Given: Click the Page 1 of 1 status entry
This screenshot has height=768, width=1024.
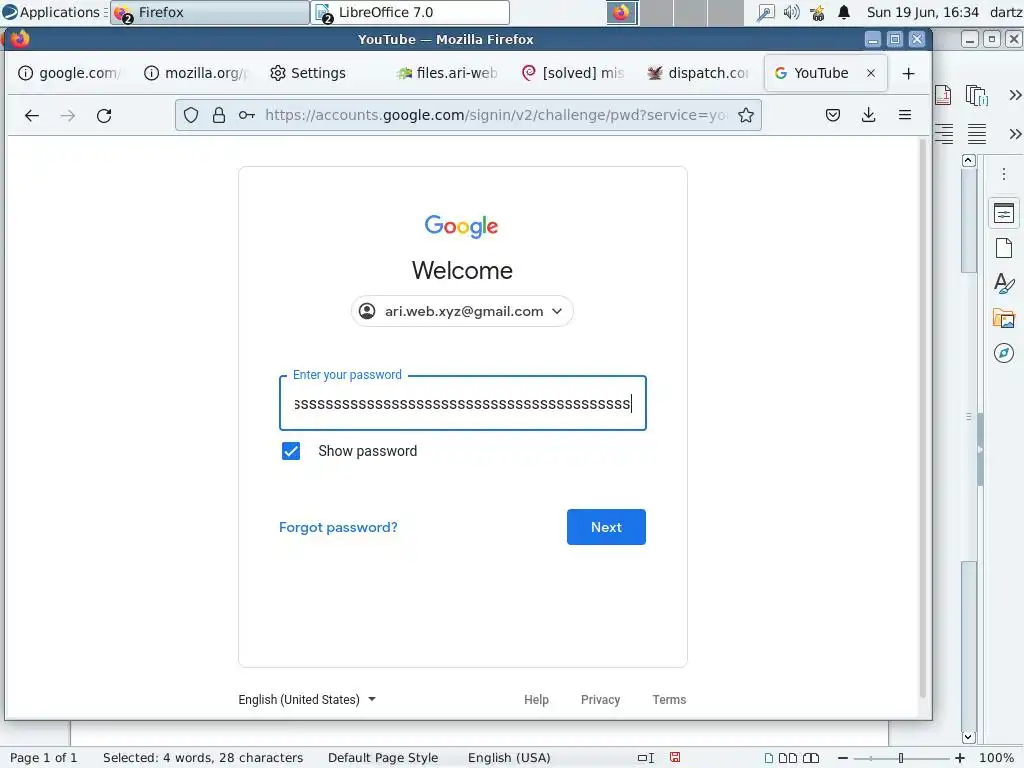Looking at the screenshot, I should coord(44,758).
